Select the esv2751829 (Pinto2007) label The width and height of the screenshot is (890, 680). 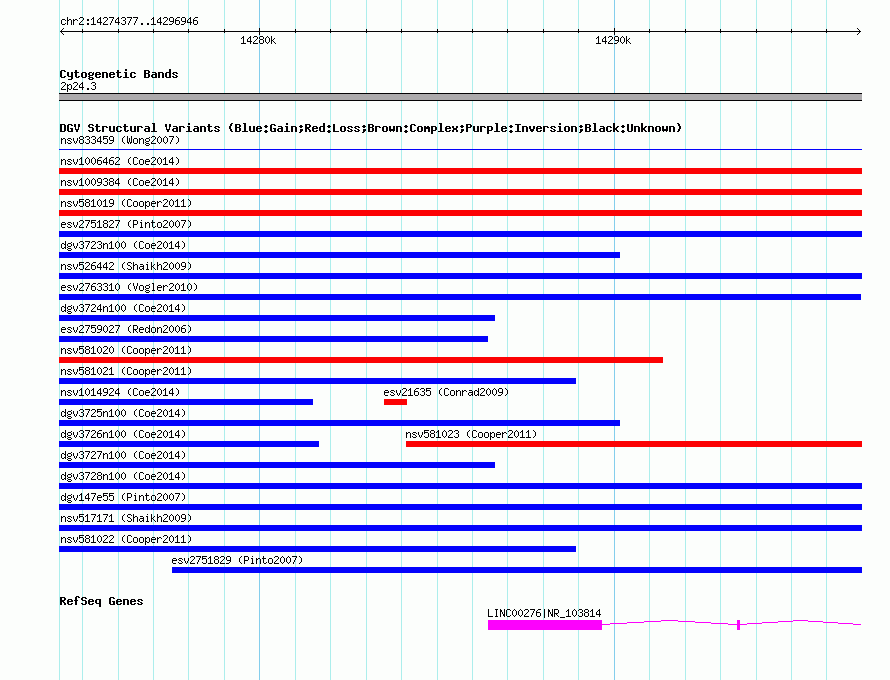coord(237,560)
